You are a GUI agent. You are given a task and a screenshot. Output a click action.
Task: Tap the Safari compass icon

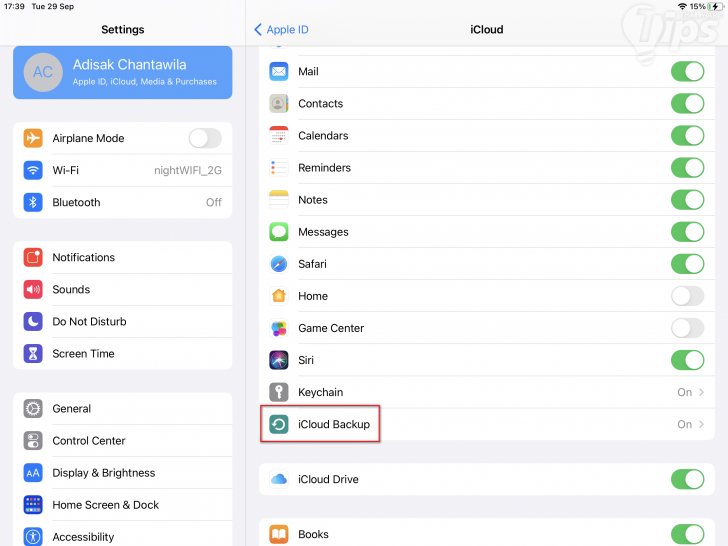279,264
